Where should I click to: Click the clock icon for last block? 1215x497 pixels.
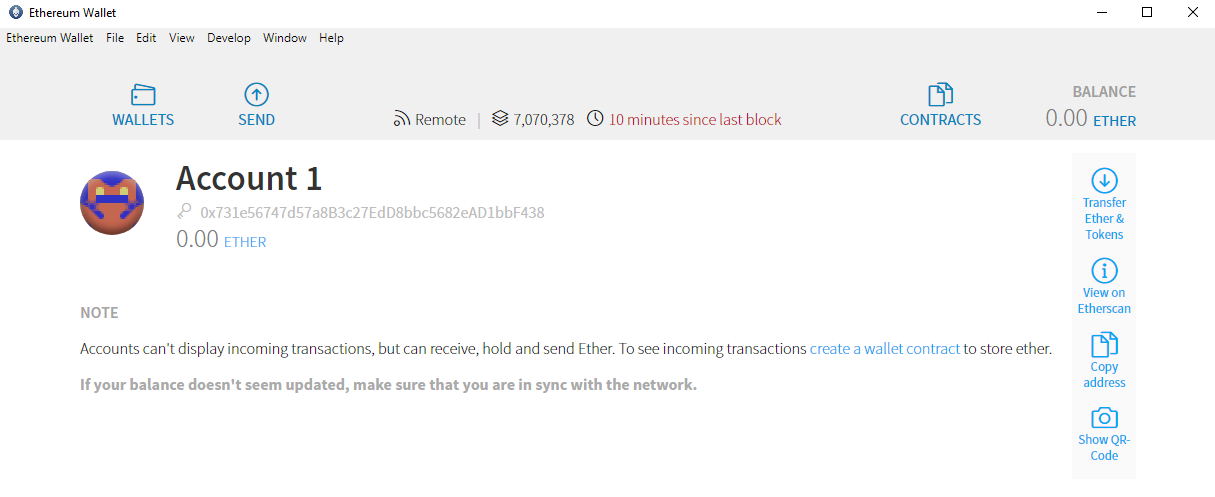(595, 119)
